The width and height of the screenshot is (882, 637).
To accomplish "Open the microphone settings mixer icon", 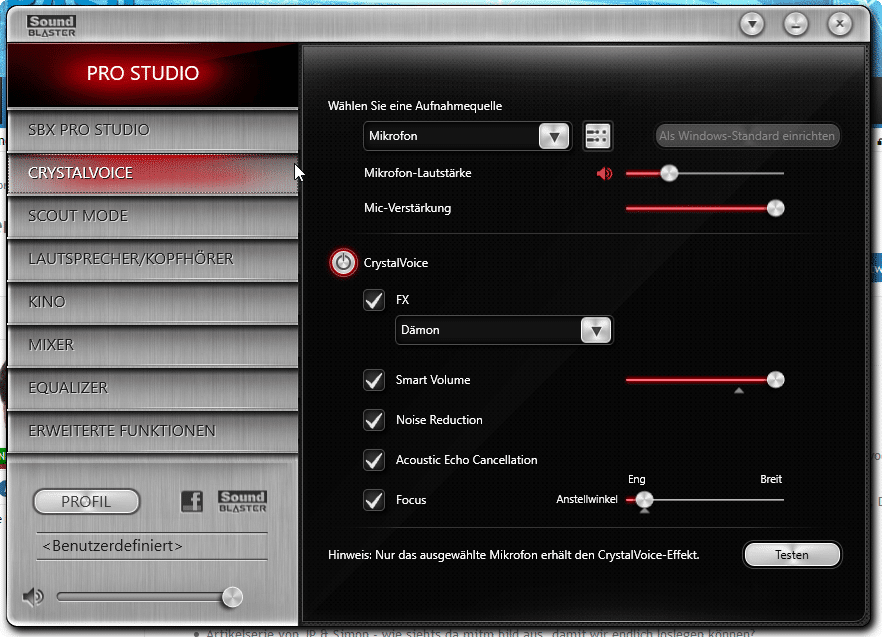I will (x=597, y=136).
